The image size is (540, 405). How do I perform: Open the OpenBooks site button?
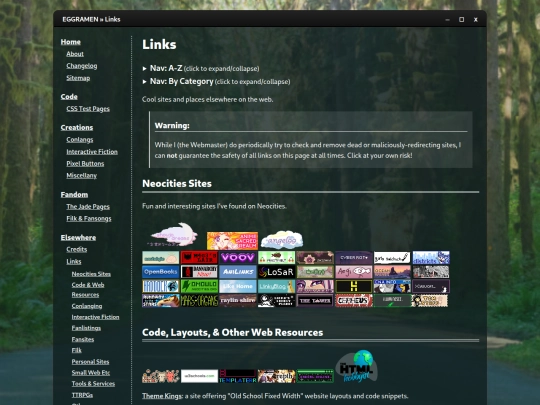(160, 272)
